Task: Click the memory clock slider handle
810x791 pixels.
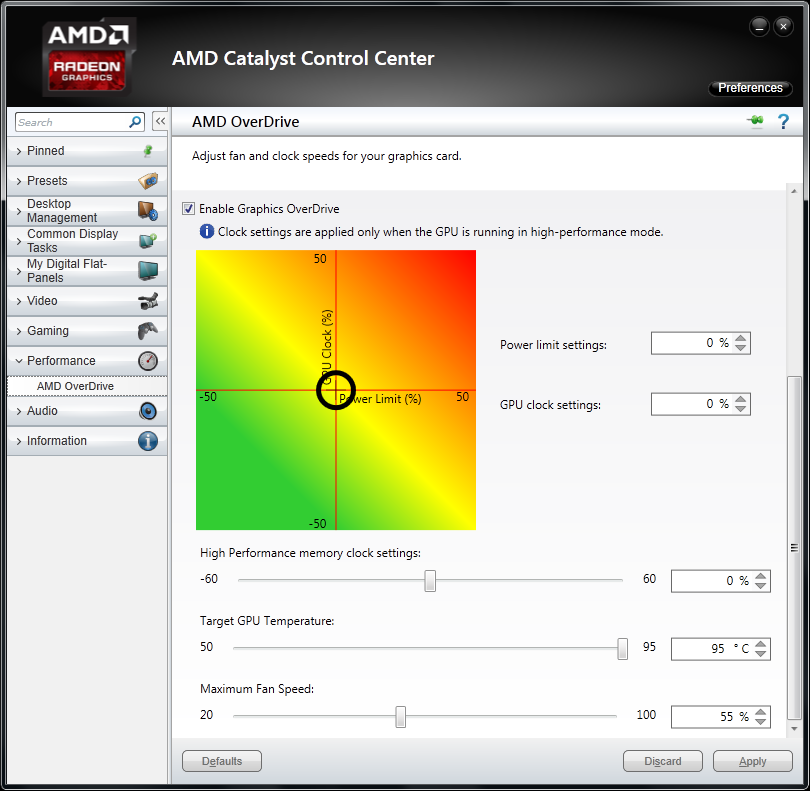Action: tap(430, 581)
